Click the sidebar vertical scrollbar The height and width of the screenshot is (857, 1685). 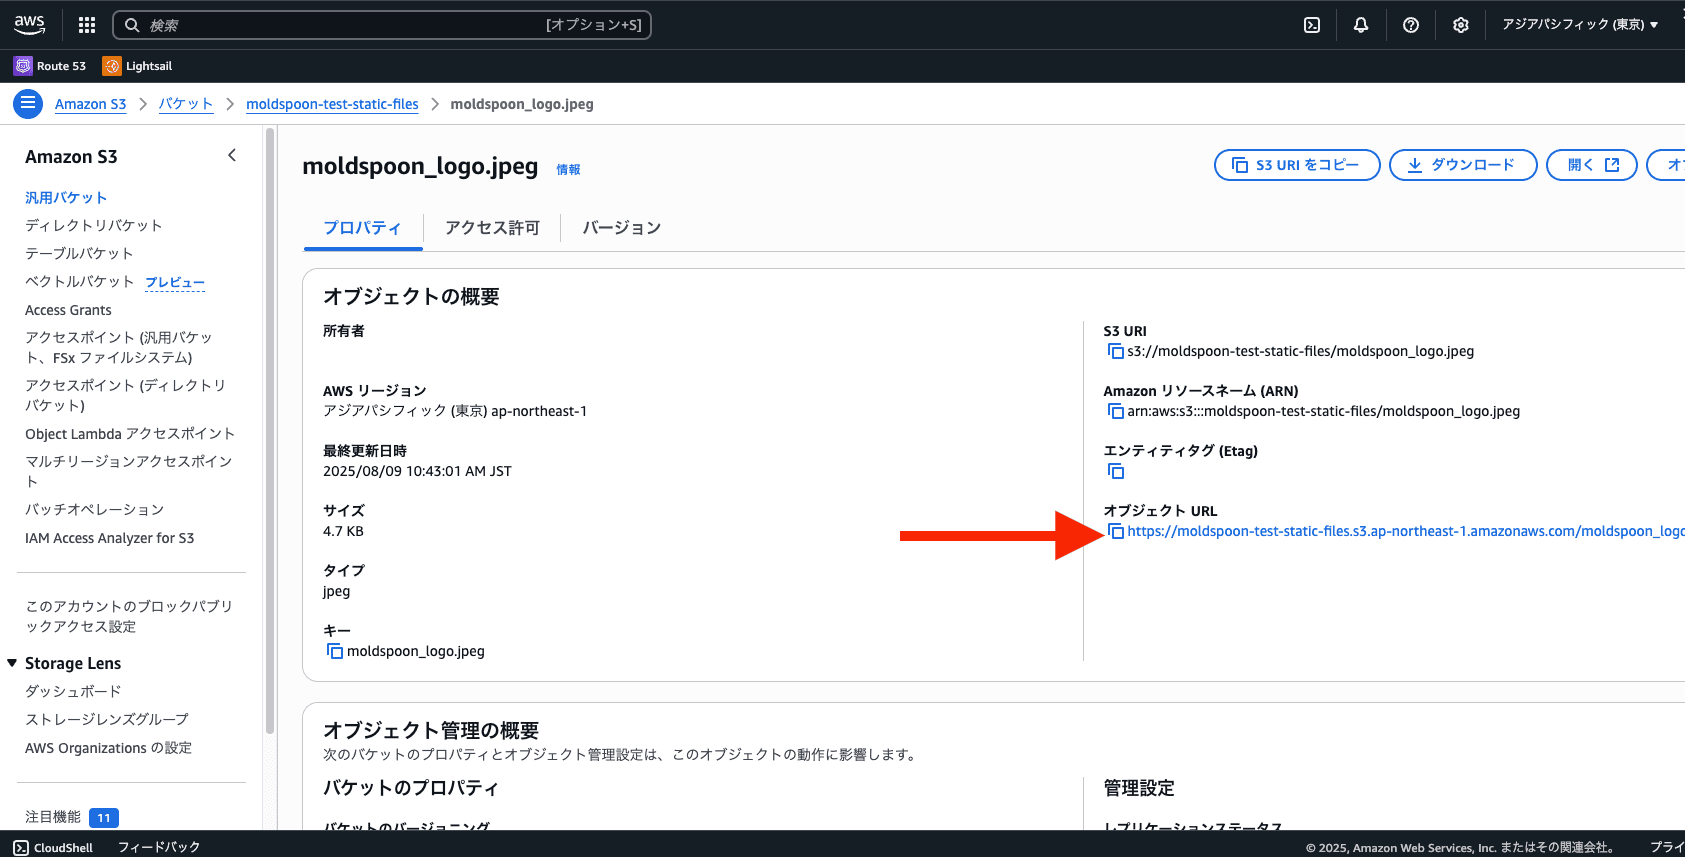pos(269,430)
